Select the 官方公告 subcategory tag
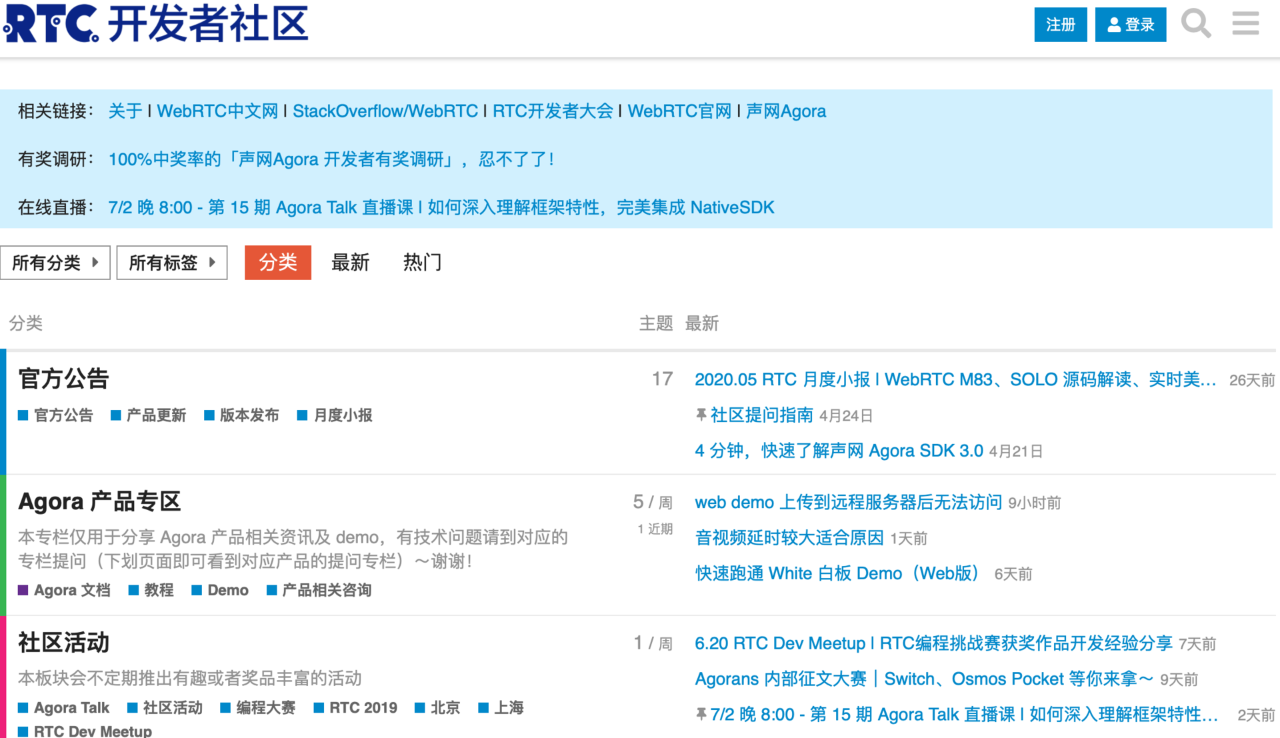Viewport: 1280px width, 738px height. coord(55,415)
